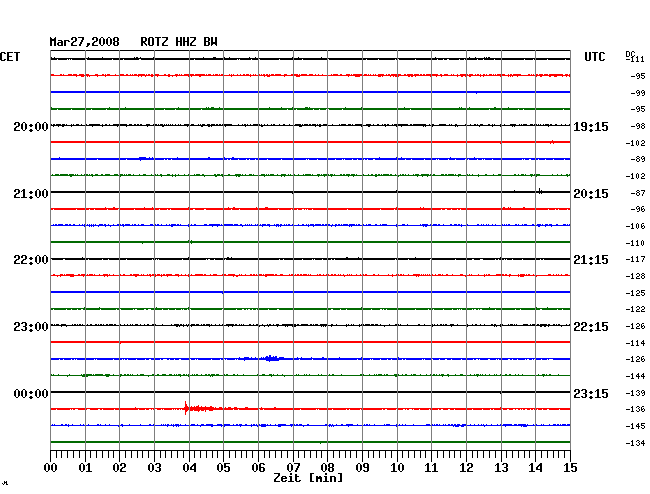
Task: Click the 21:15 UTC time label
Action: click(591, 260)
